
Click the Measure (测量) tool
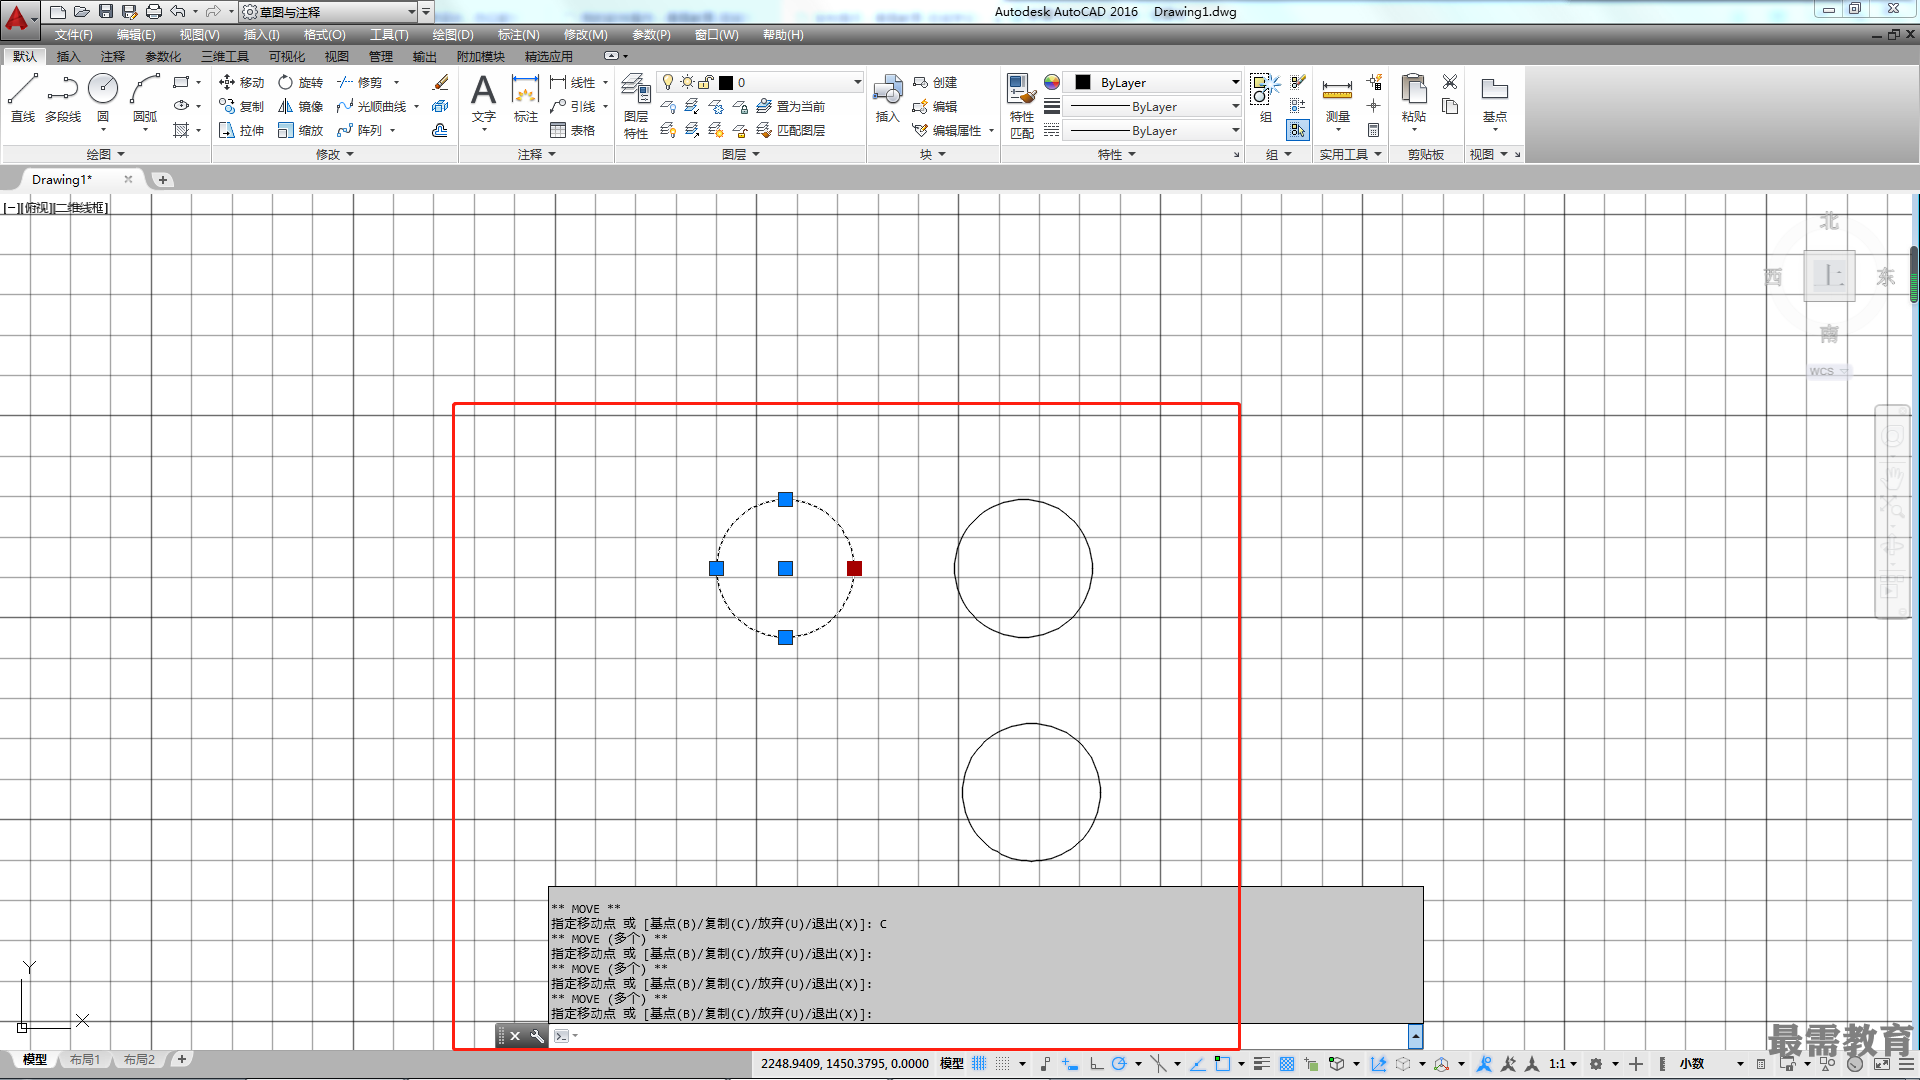coord(1337,100)
